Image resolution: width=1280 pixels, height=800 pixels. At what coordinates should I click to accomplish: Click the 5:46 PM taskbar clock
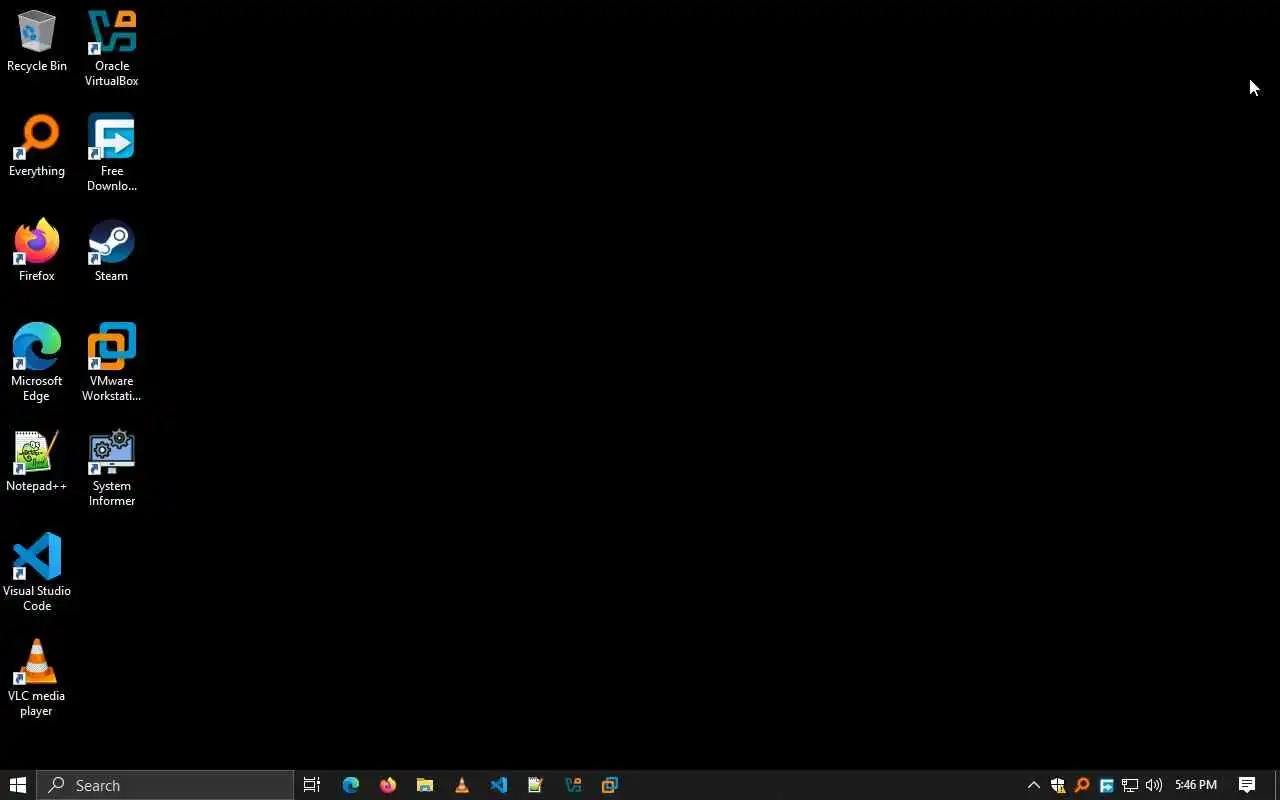1196,785
